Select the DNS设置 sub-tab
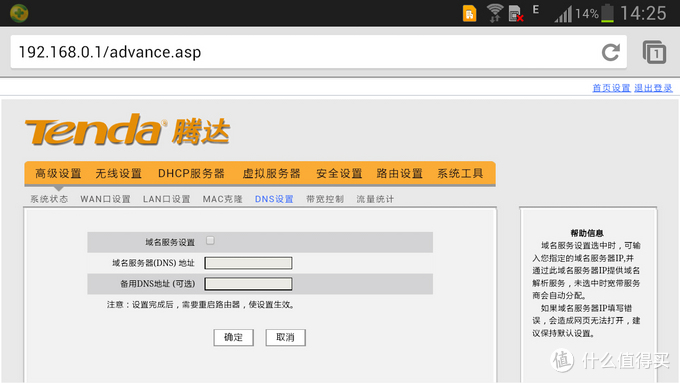Viewport: 680px width, 383px height. [x=274, y=199]
